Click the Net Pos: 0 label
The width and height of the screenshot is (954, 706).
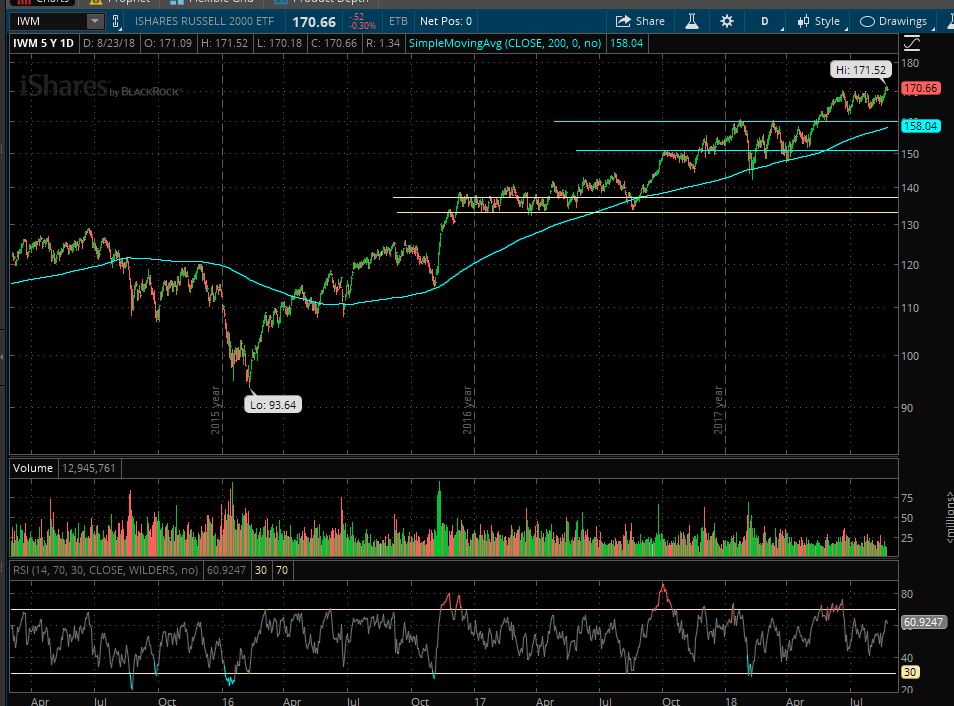pos(445,21)
